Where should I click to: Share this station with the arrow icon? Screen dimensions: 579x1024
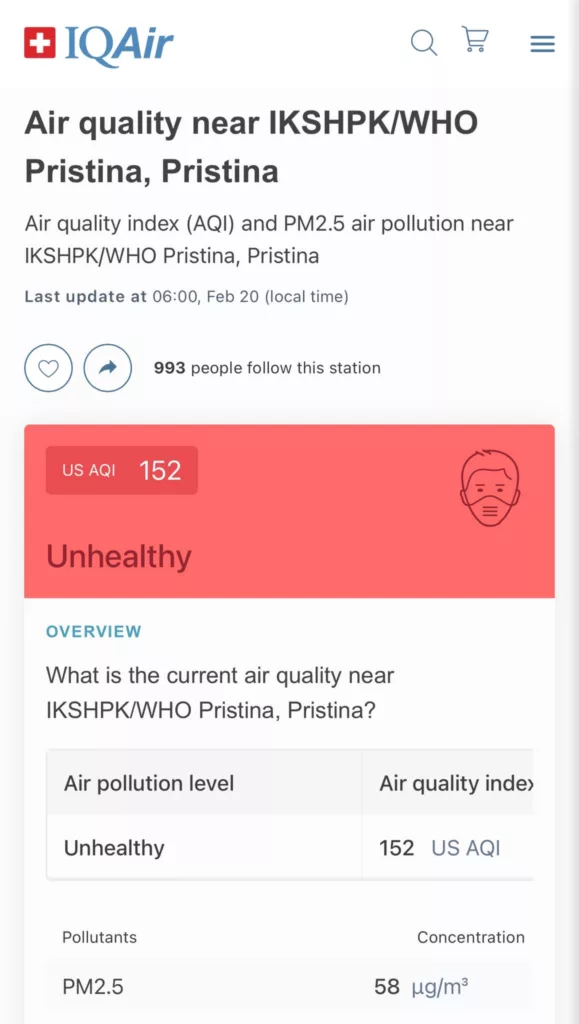(108, 368)
